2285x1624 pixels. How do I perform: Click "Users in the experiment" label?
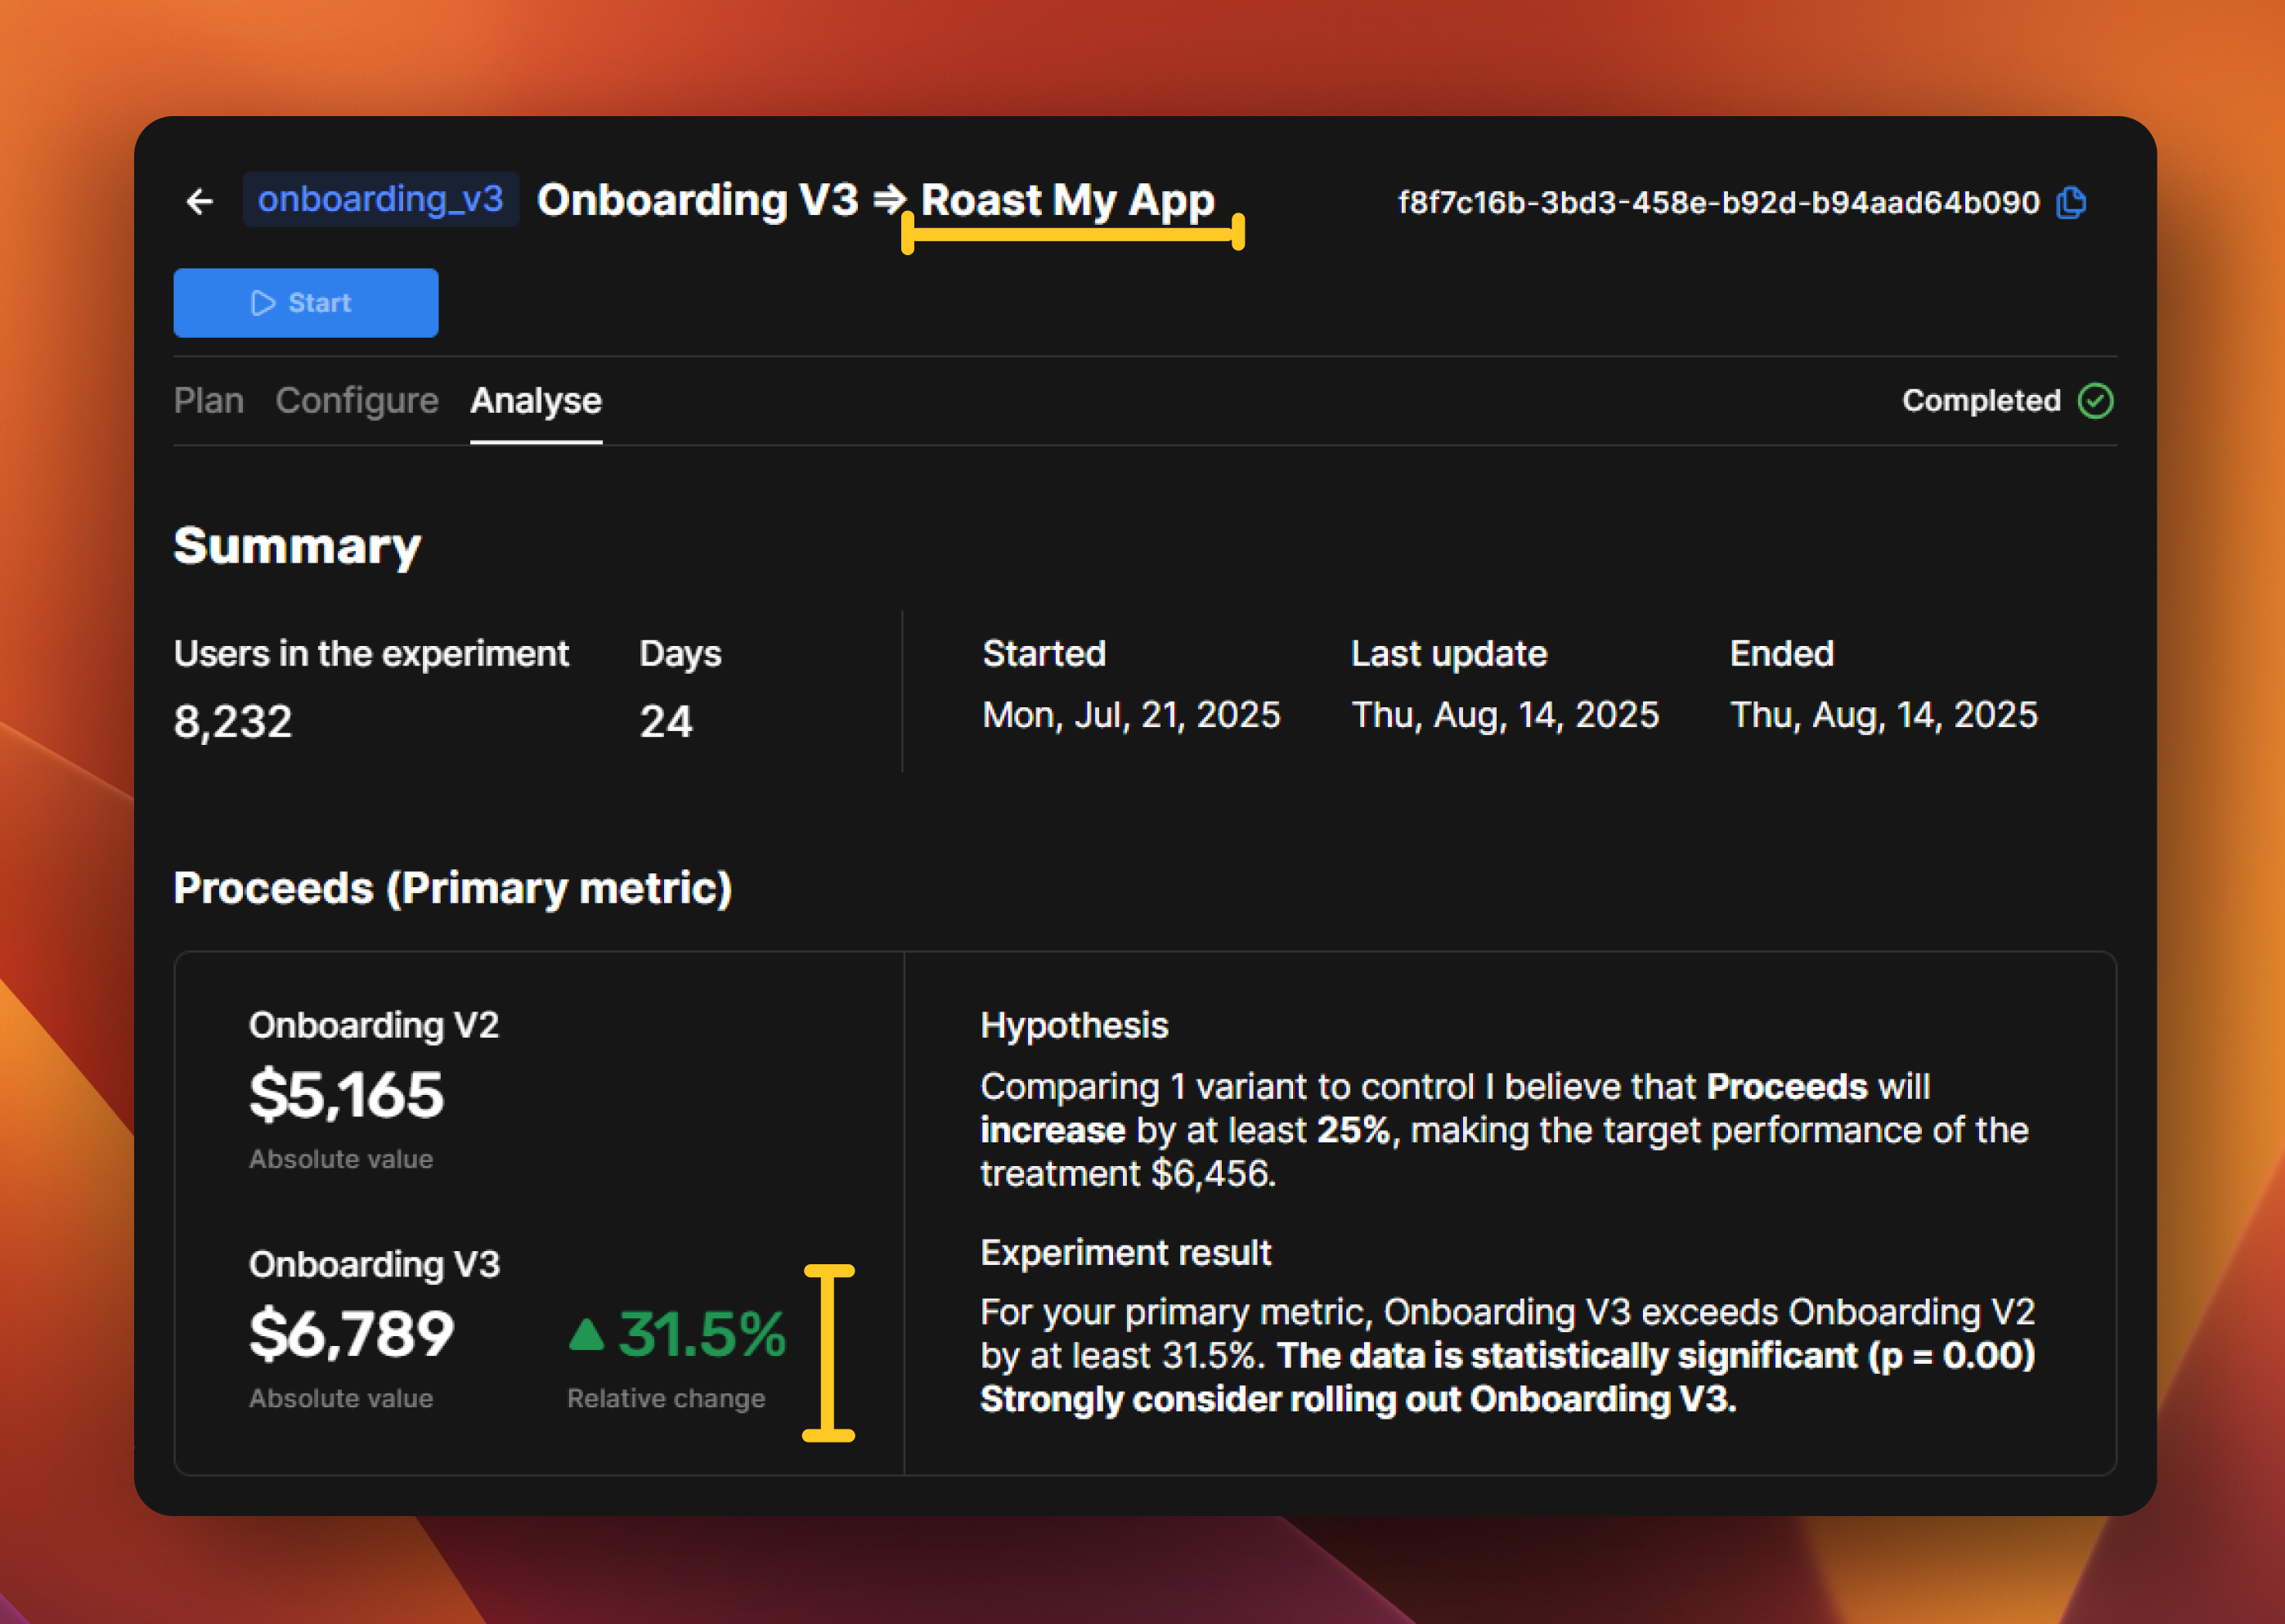pyautogui.click(x=371, y=654)
